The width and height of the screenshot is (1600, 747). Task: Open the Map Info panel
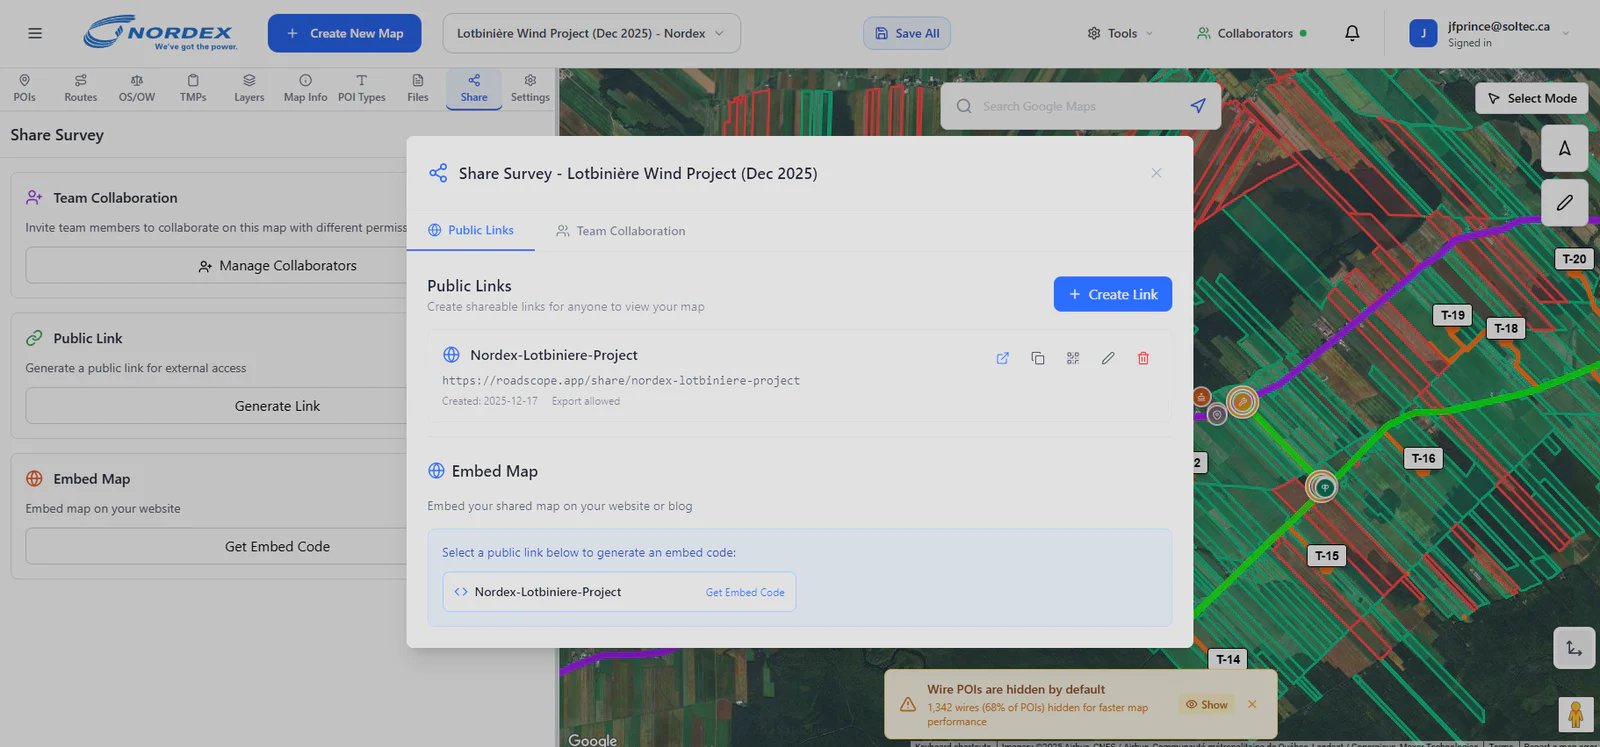click(x=305, y=88)
